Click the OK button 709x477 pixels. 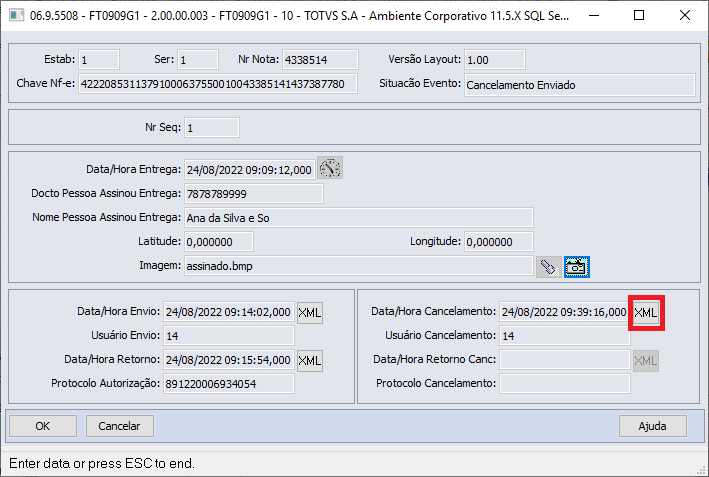(x=43, y=426)
